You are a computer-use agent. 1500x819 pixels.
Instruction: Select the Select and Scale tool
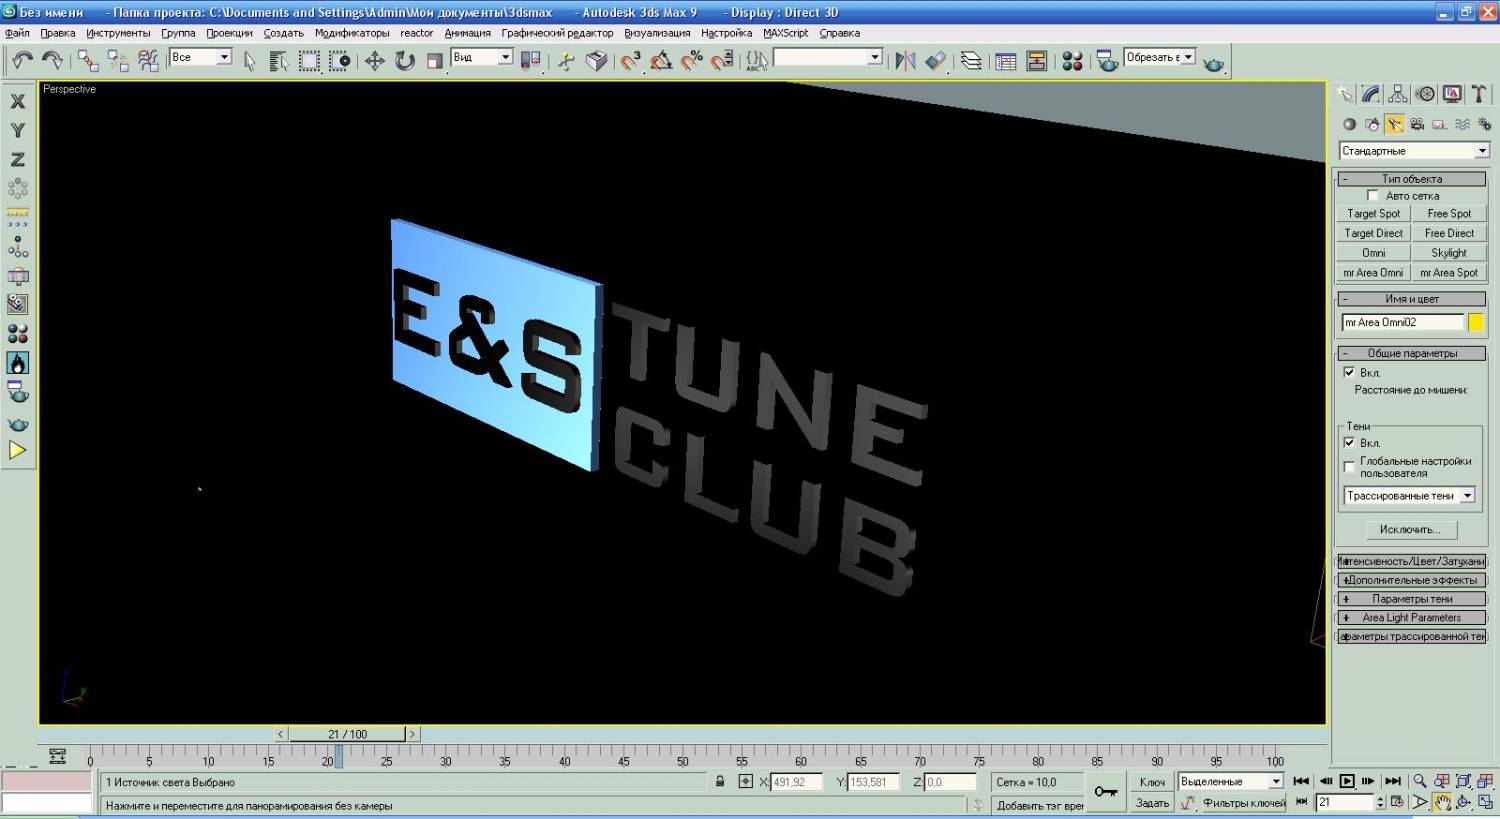tap(434, 61)
